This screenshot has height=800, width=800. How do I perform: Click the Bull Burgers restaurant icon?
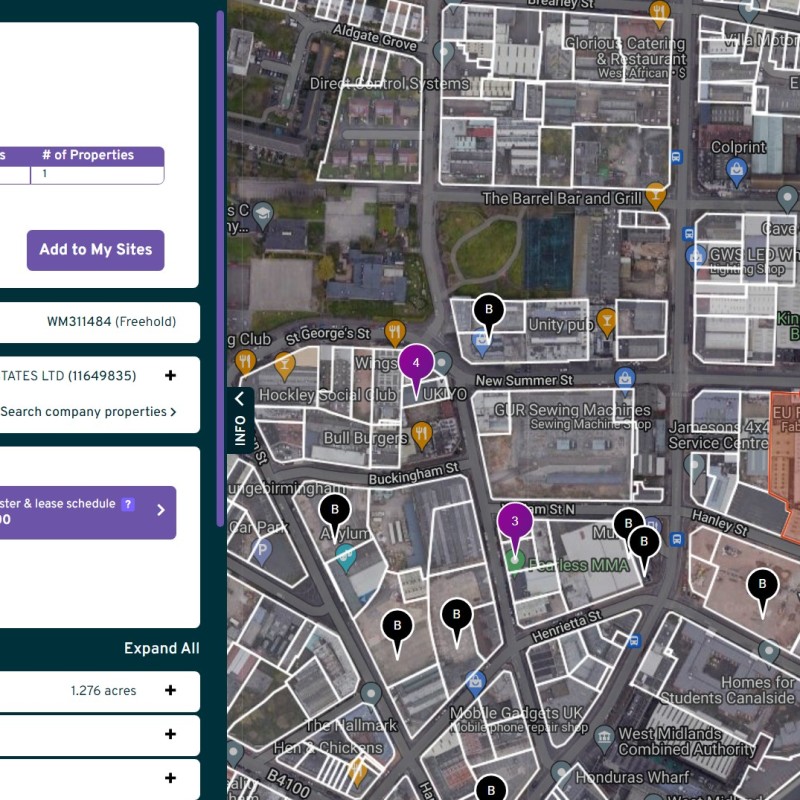pos(421,435)
